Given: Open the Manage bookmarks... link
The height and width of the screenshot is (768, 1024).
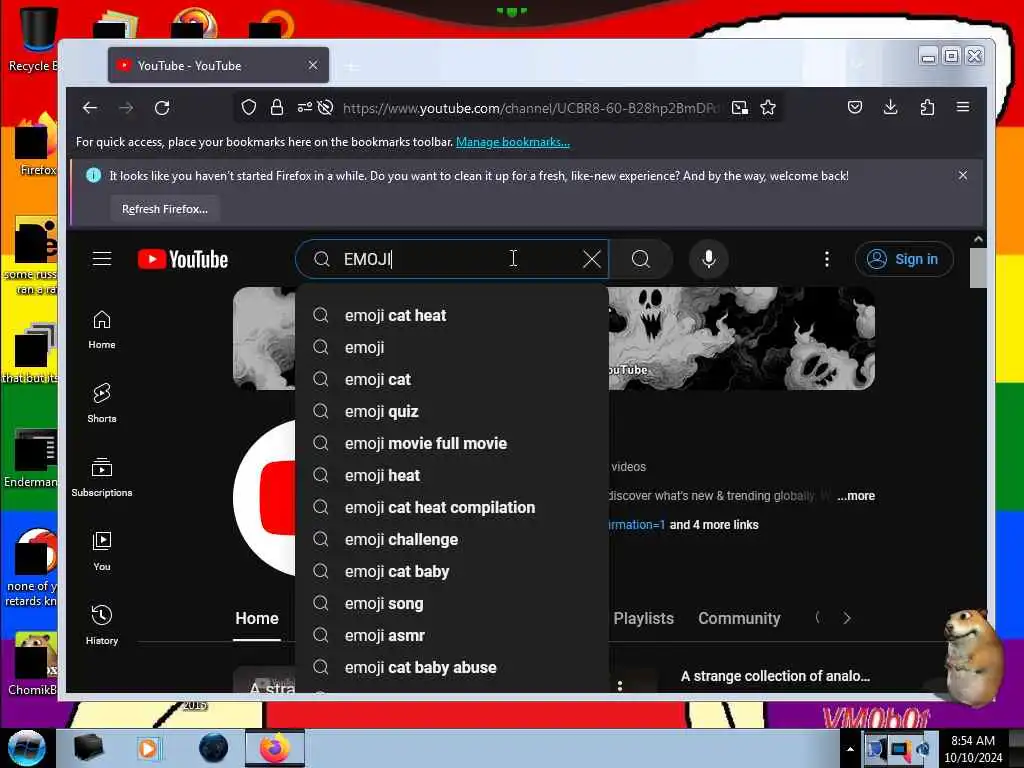Looking at the screenshot, I should [513, 142].
